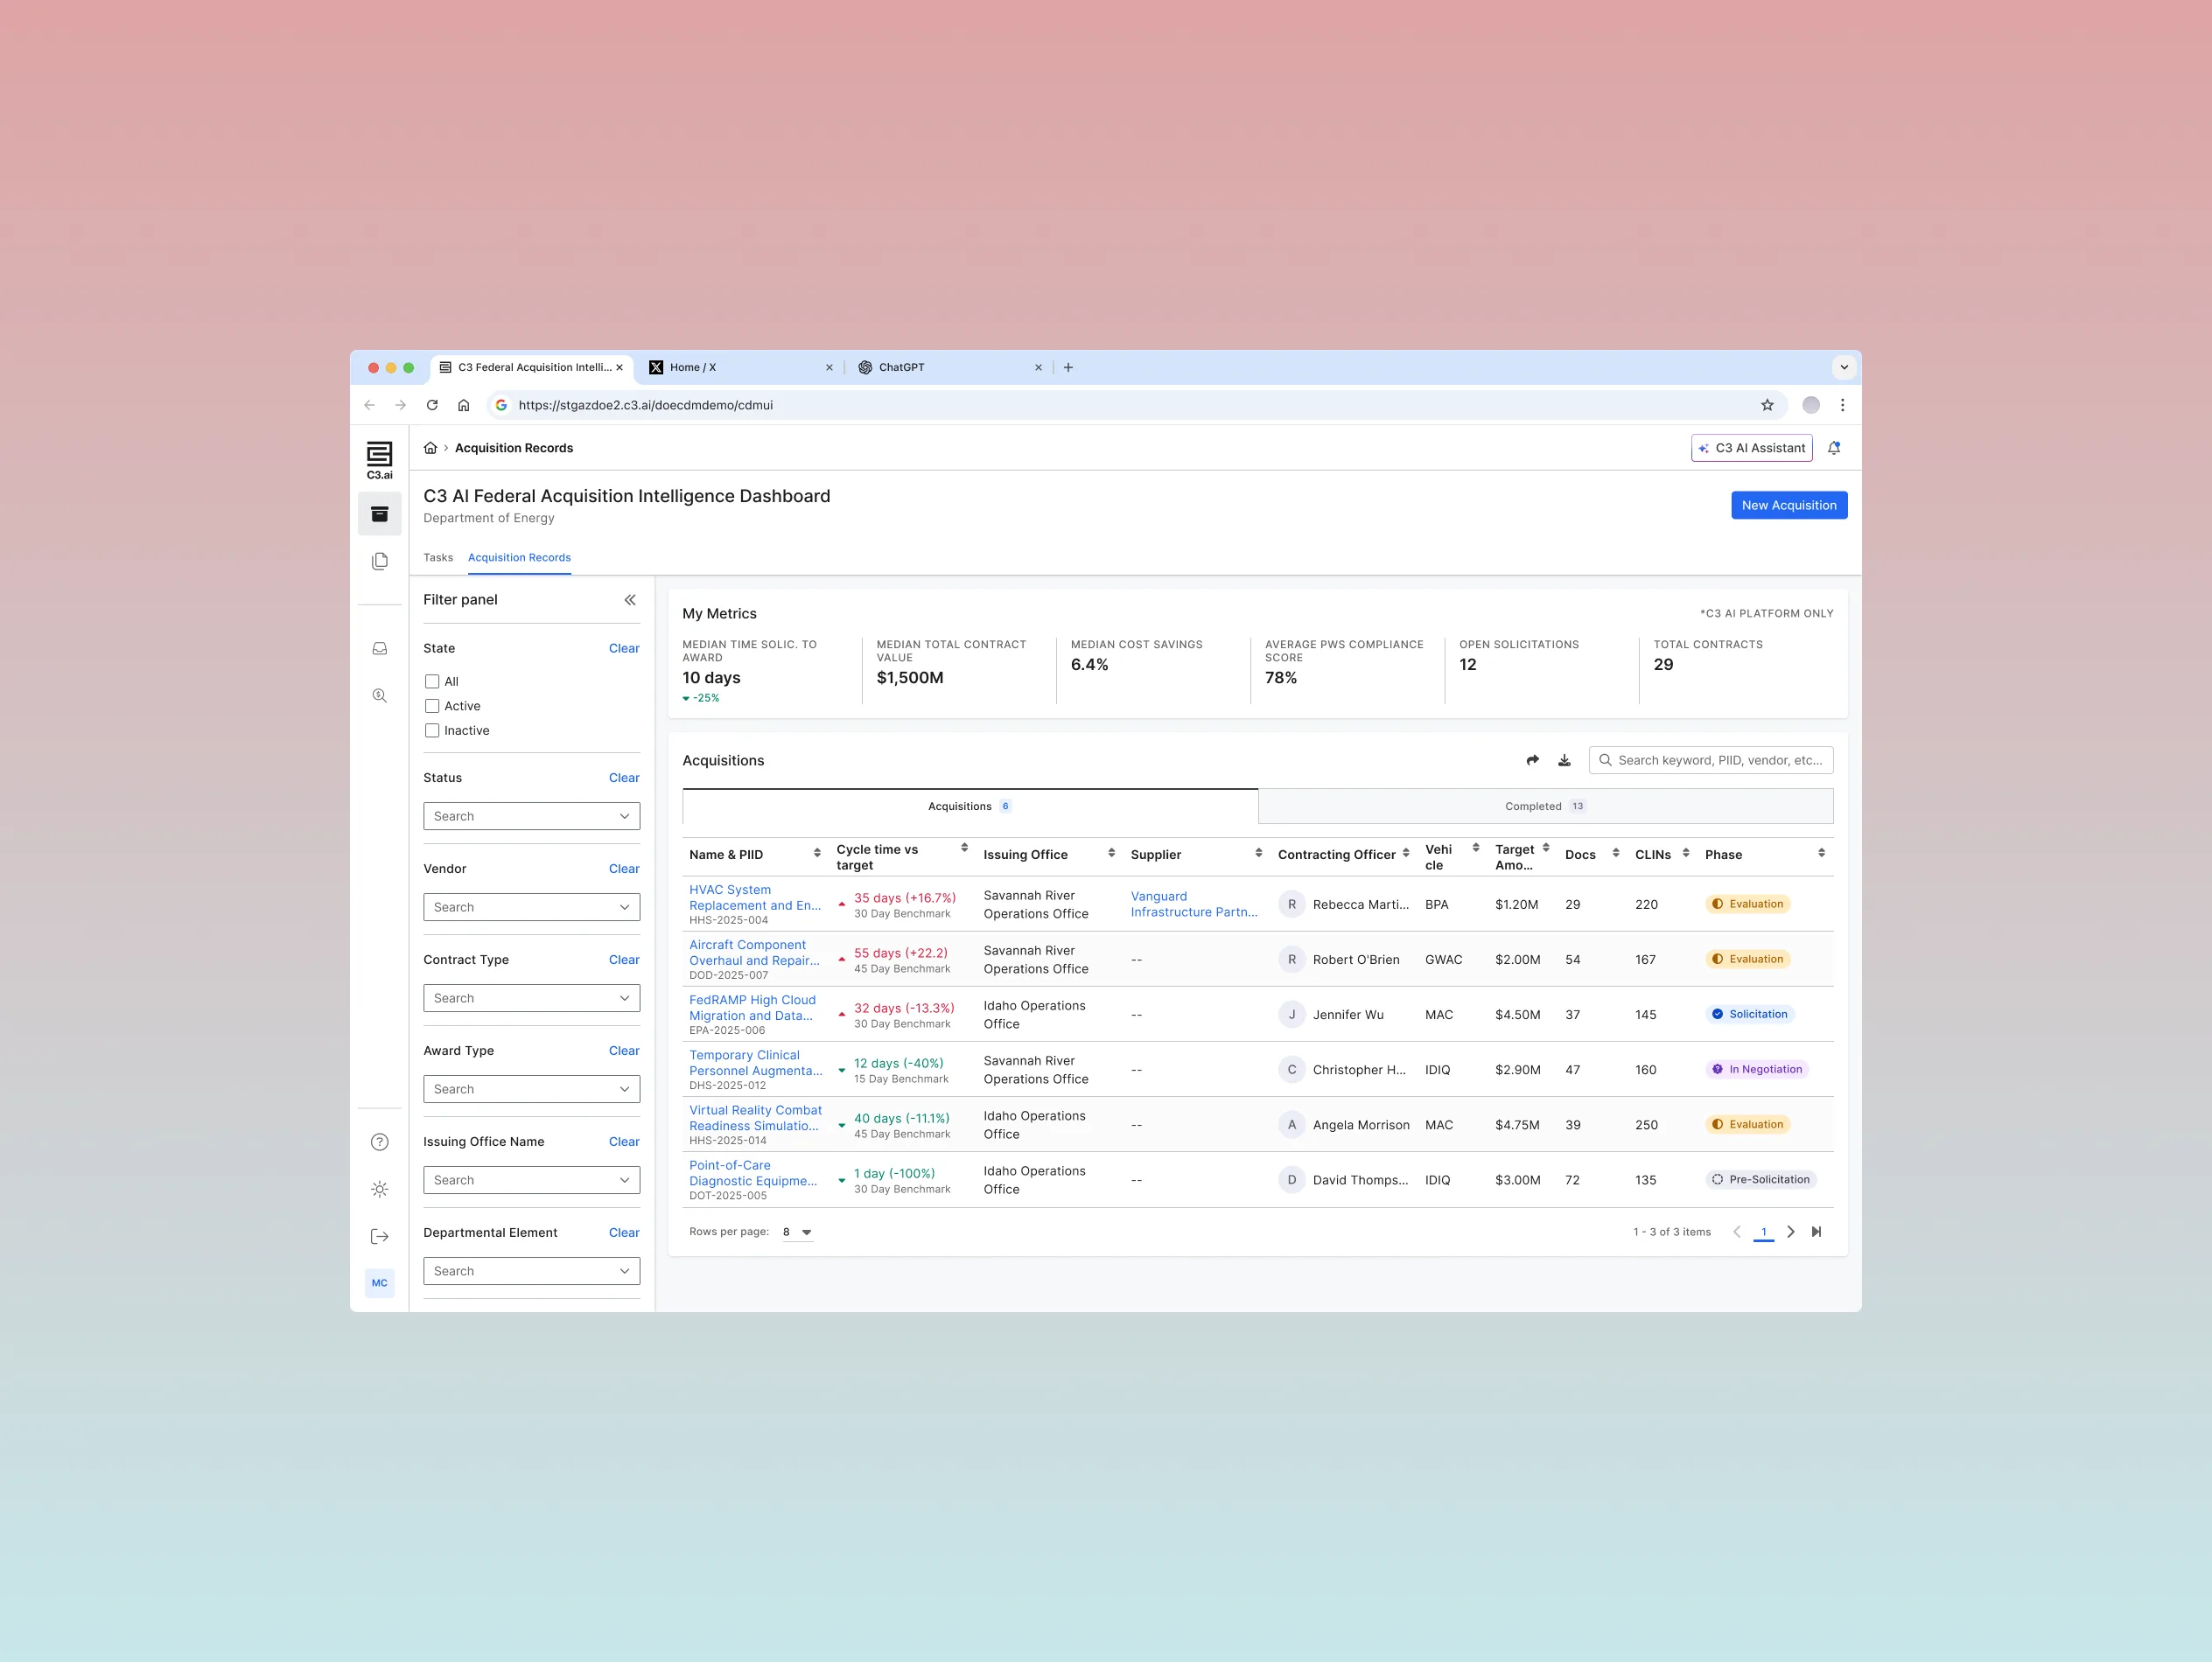
Task: Open new browser tab with plus icon
Action: pyautogui.click(x=1068, y=367)
